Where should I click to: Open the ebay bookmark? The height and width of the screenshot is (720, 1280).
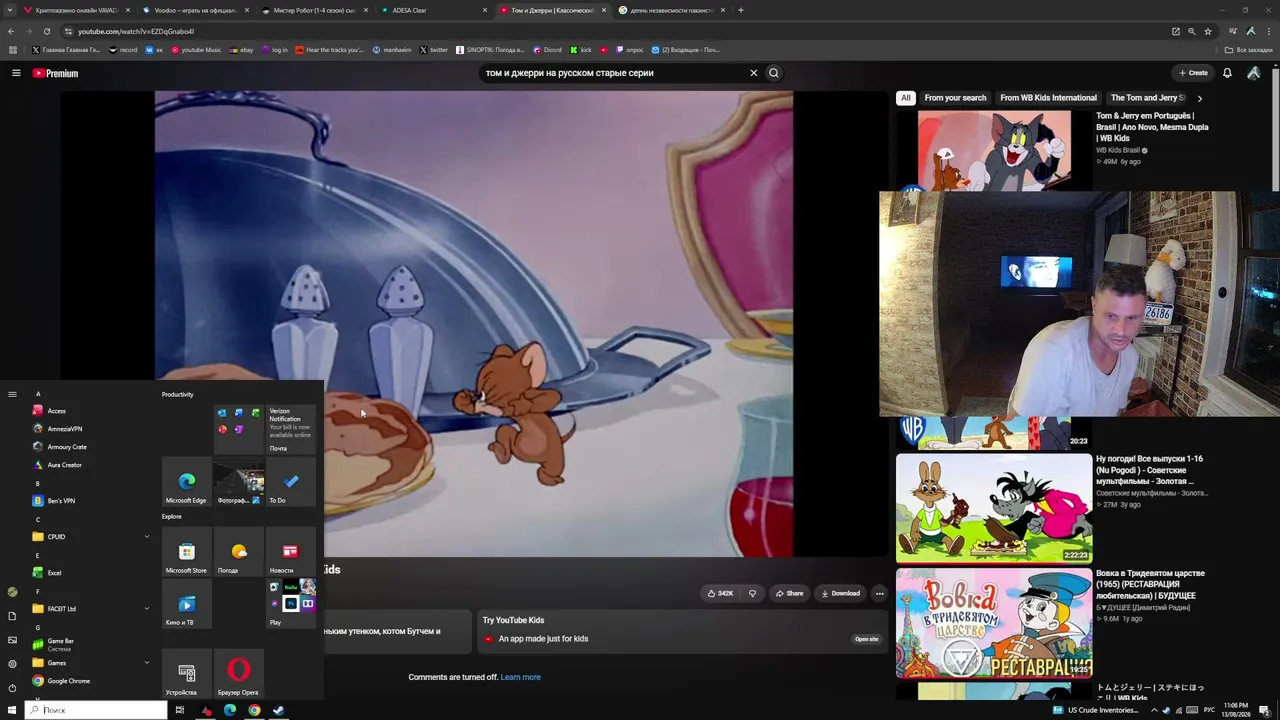point(241,50)
